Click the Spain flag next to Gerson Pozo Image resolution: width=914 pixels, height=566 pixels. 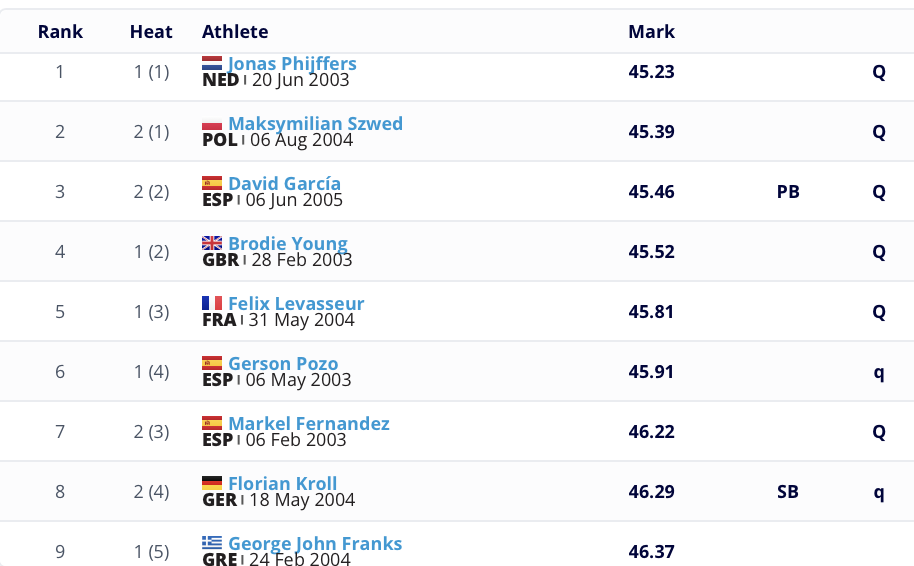coord(212,364)
